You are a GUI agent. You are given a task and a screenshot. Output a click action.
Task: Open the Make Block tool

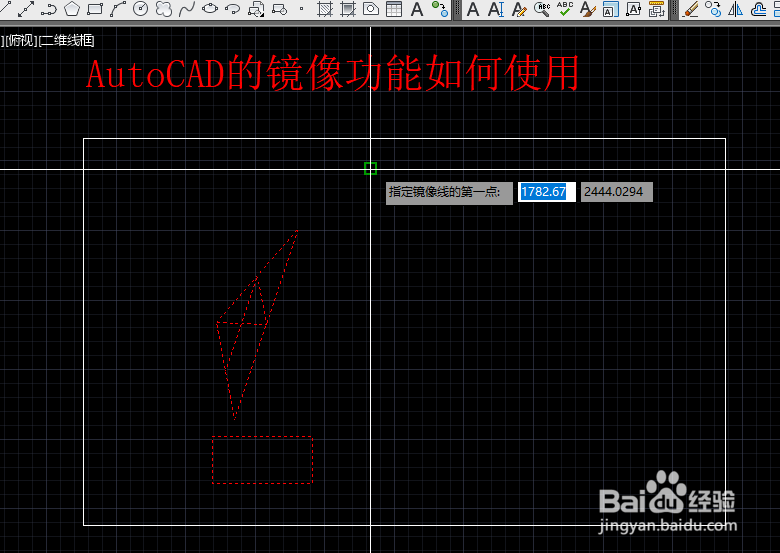point(279,9)
